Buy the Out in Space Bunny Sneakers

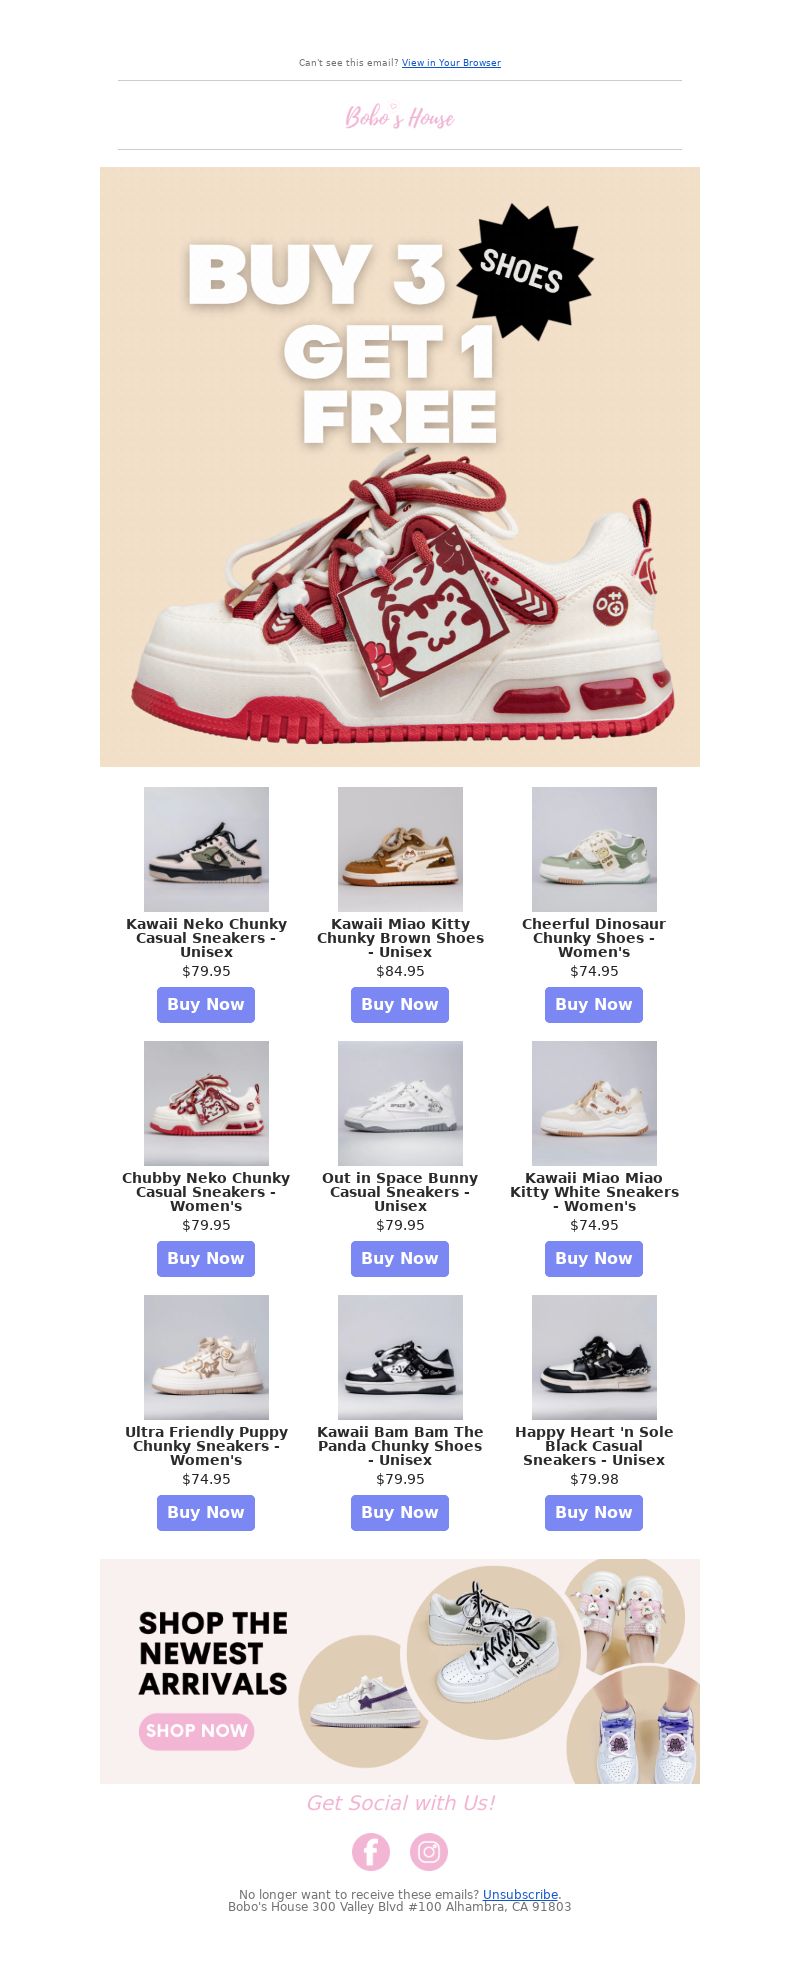400,1258
